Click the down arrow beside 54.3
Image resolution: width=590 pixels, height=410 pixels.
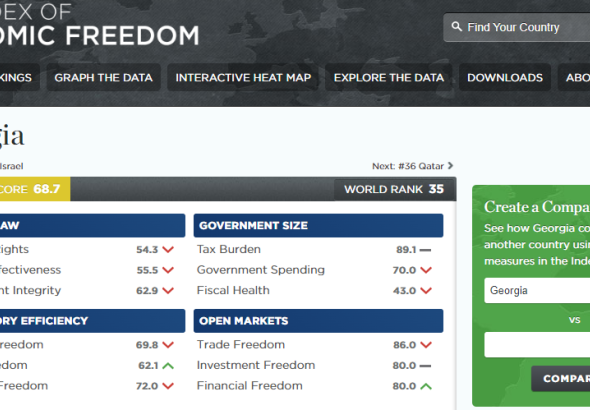click(x=168, y=250)
